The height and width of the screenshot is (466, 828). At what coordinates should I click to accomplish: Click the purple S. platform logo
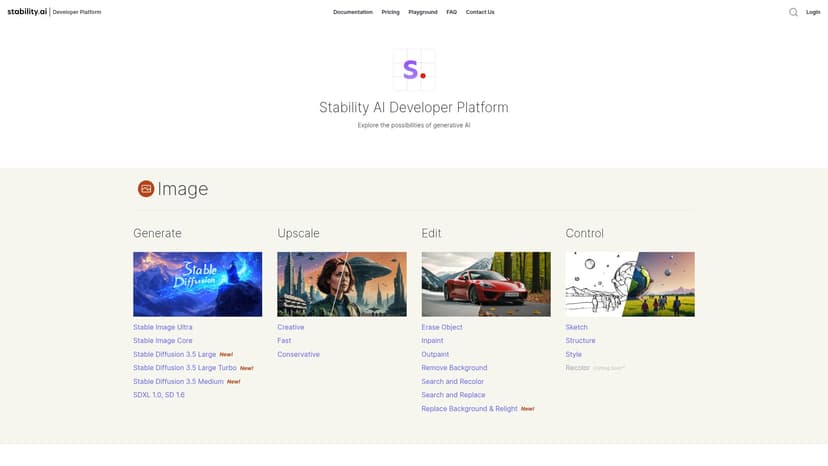point(413,70)
